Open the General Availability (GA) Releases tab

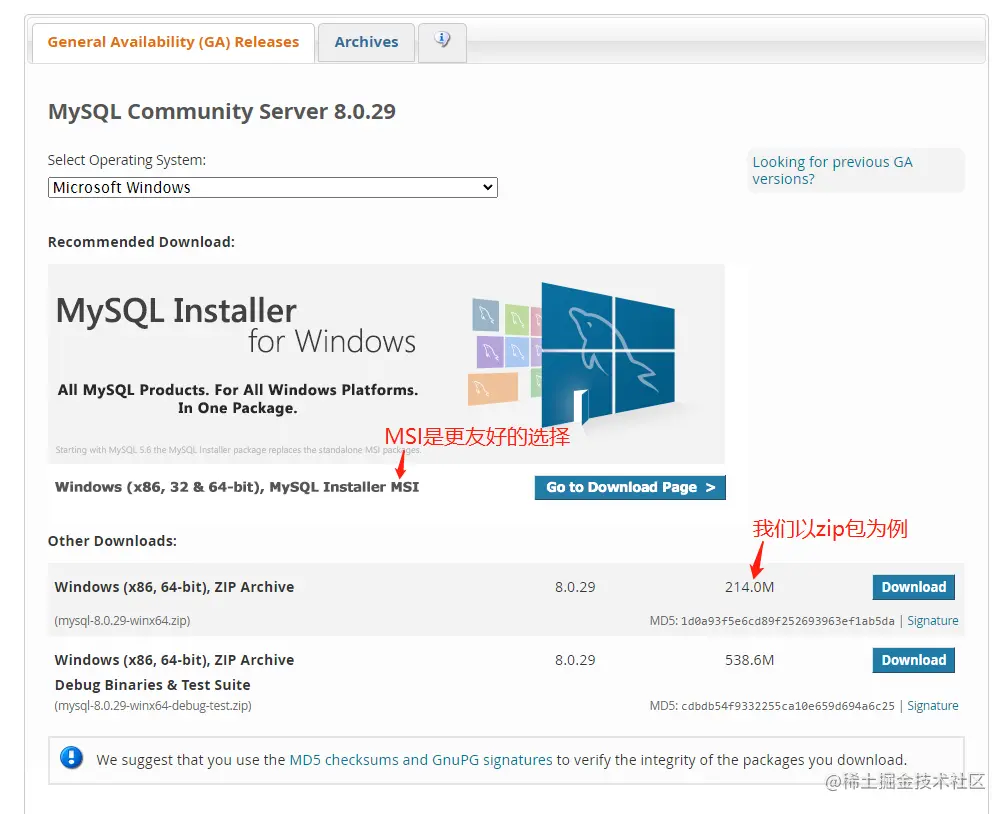173,42
